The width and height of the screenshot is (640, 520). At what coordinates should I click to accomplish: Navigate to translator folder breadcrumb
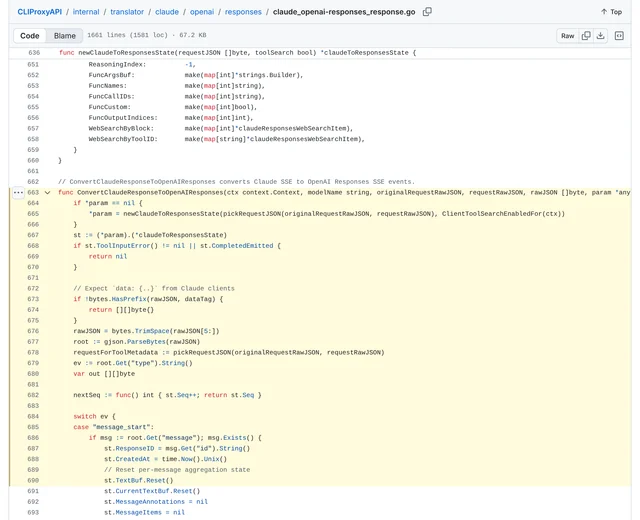(x=127, y=12)
